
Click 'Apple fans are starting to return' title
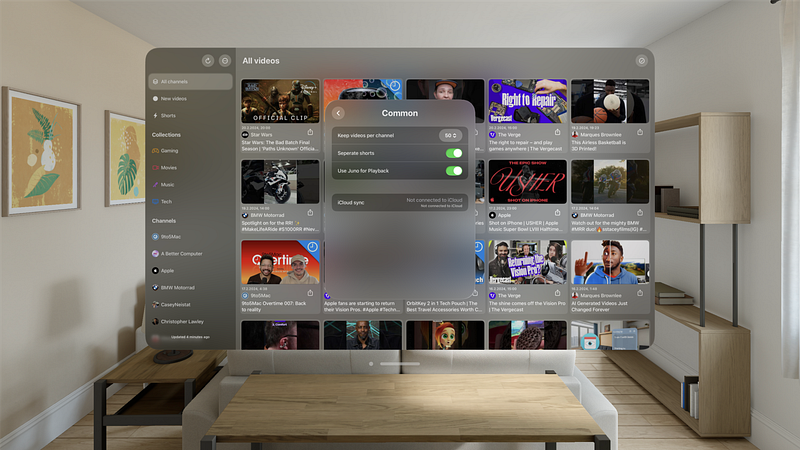361,306
